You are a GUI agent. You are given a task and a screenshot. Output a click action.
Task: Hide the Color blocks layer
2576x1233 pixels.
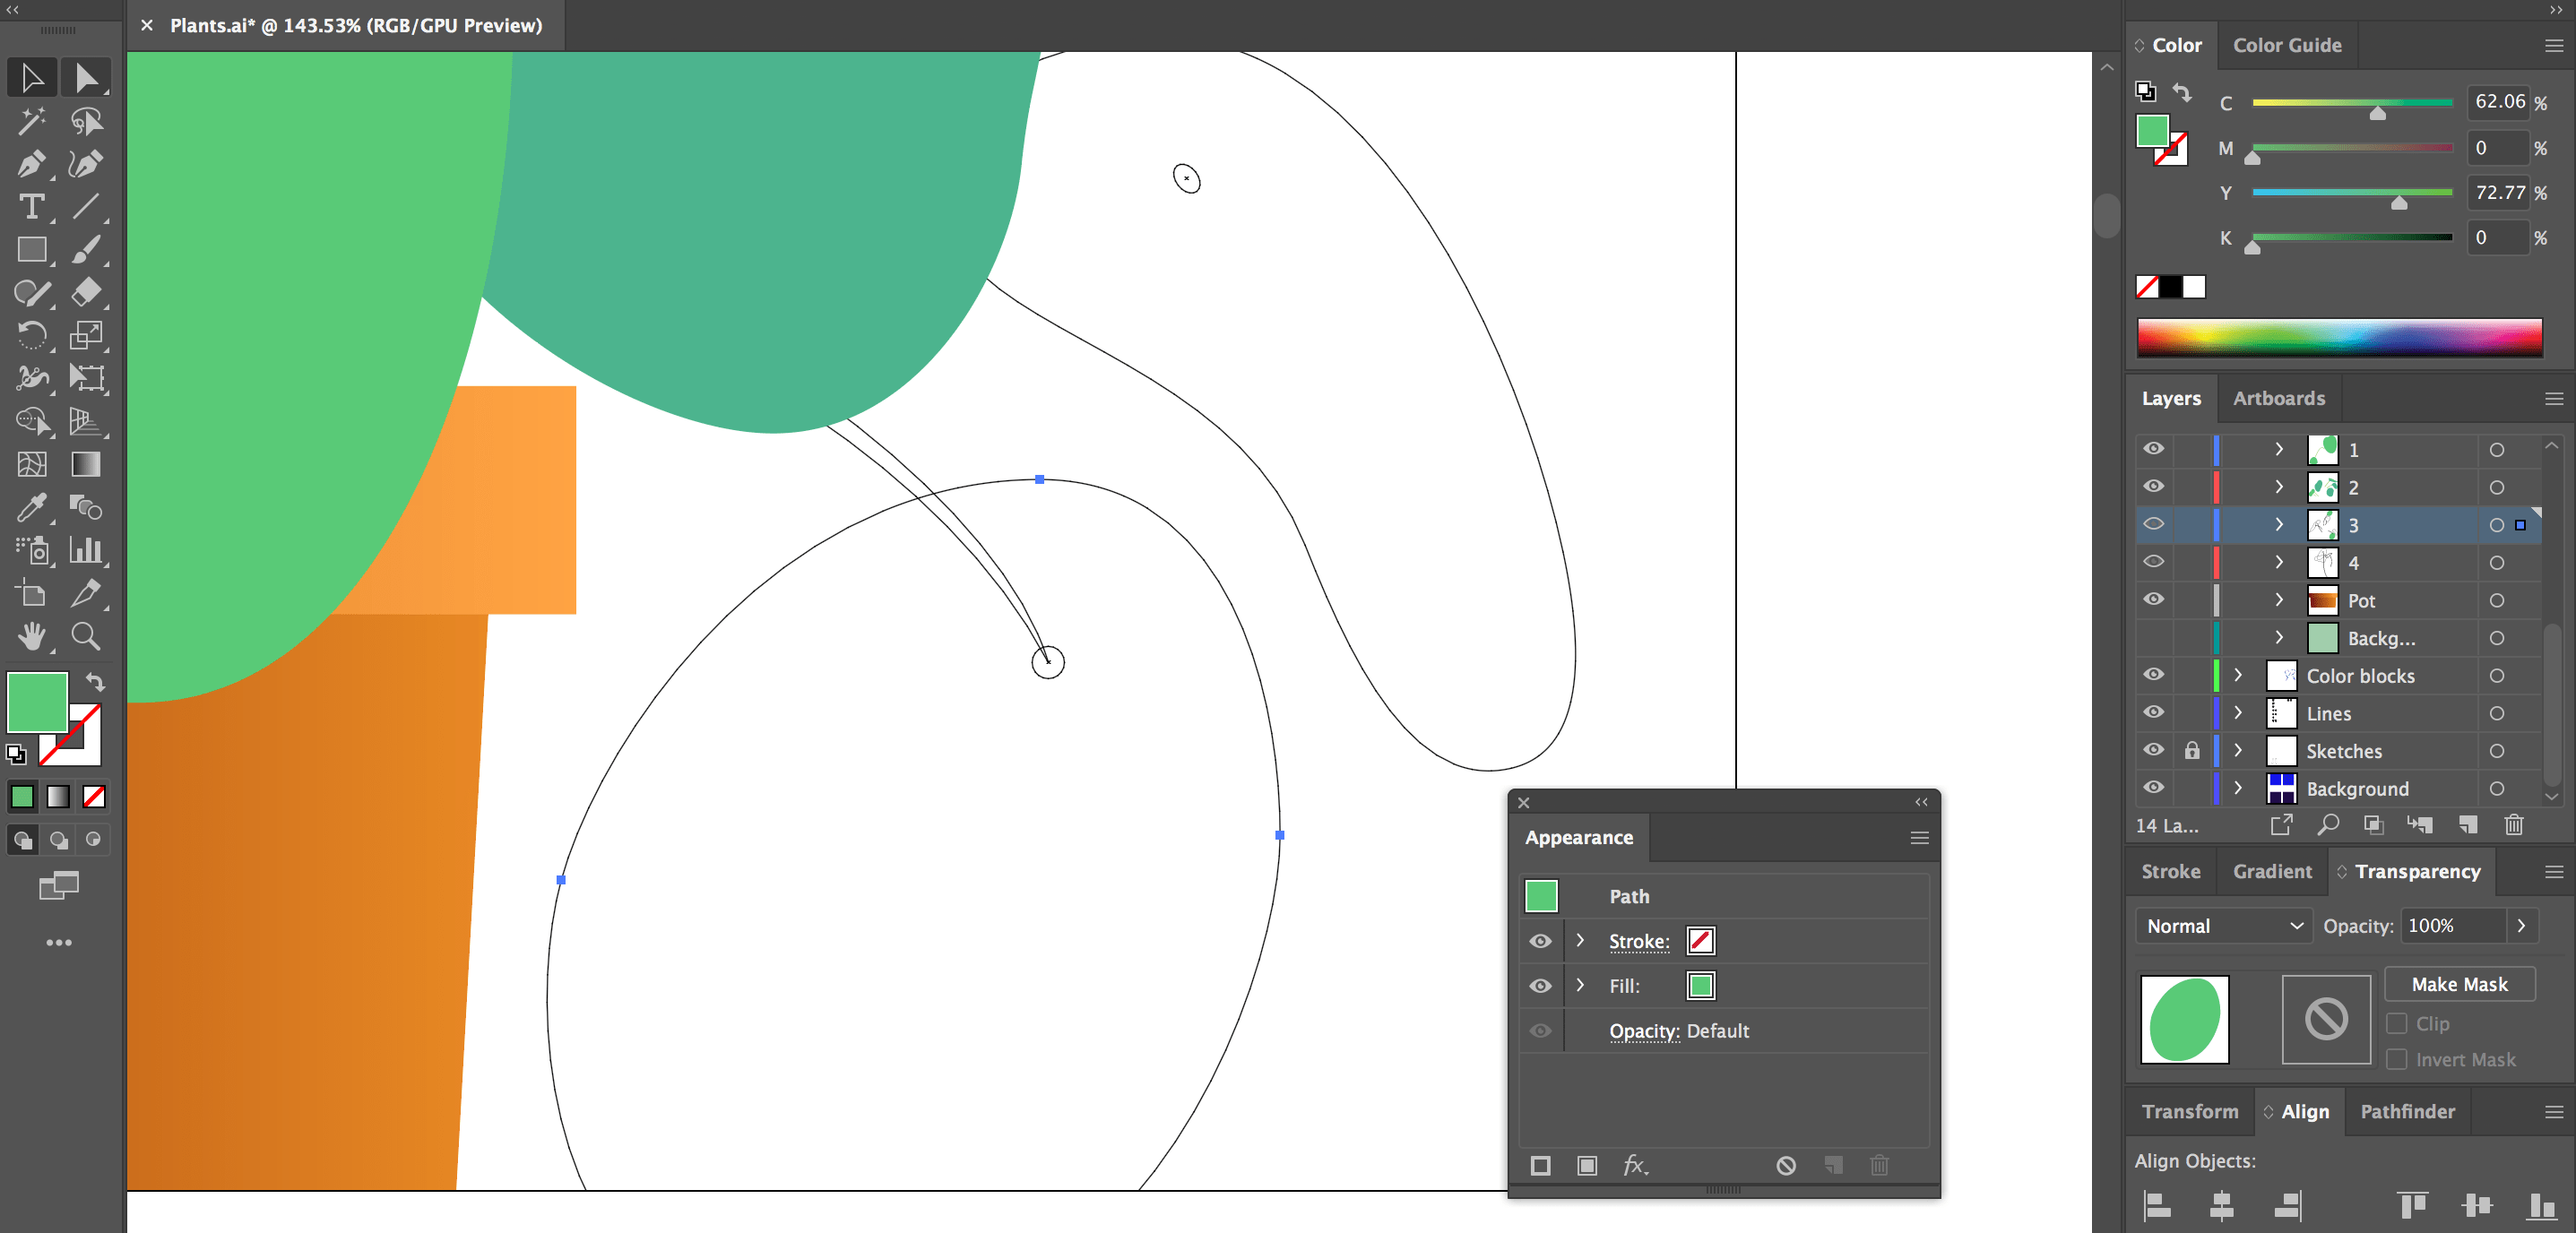pos(2153,675)
